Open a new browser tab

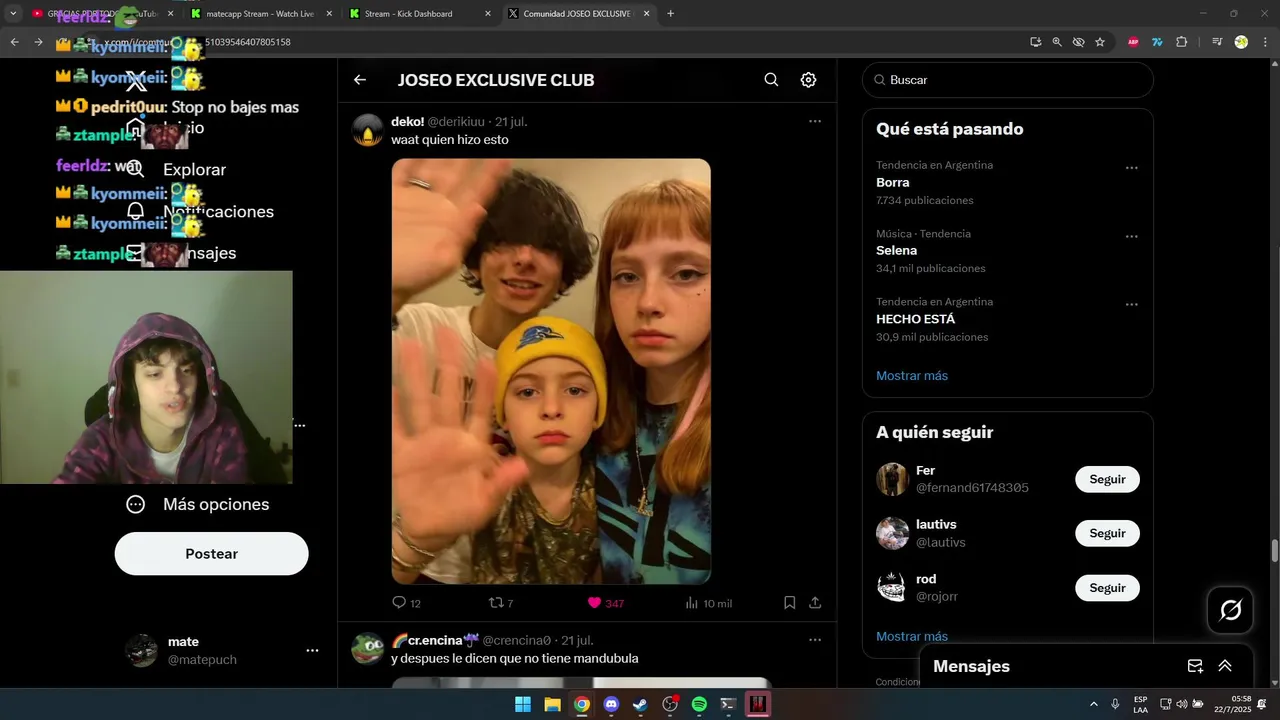[x=670, y=14]
